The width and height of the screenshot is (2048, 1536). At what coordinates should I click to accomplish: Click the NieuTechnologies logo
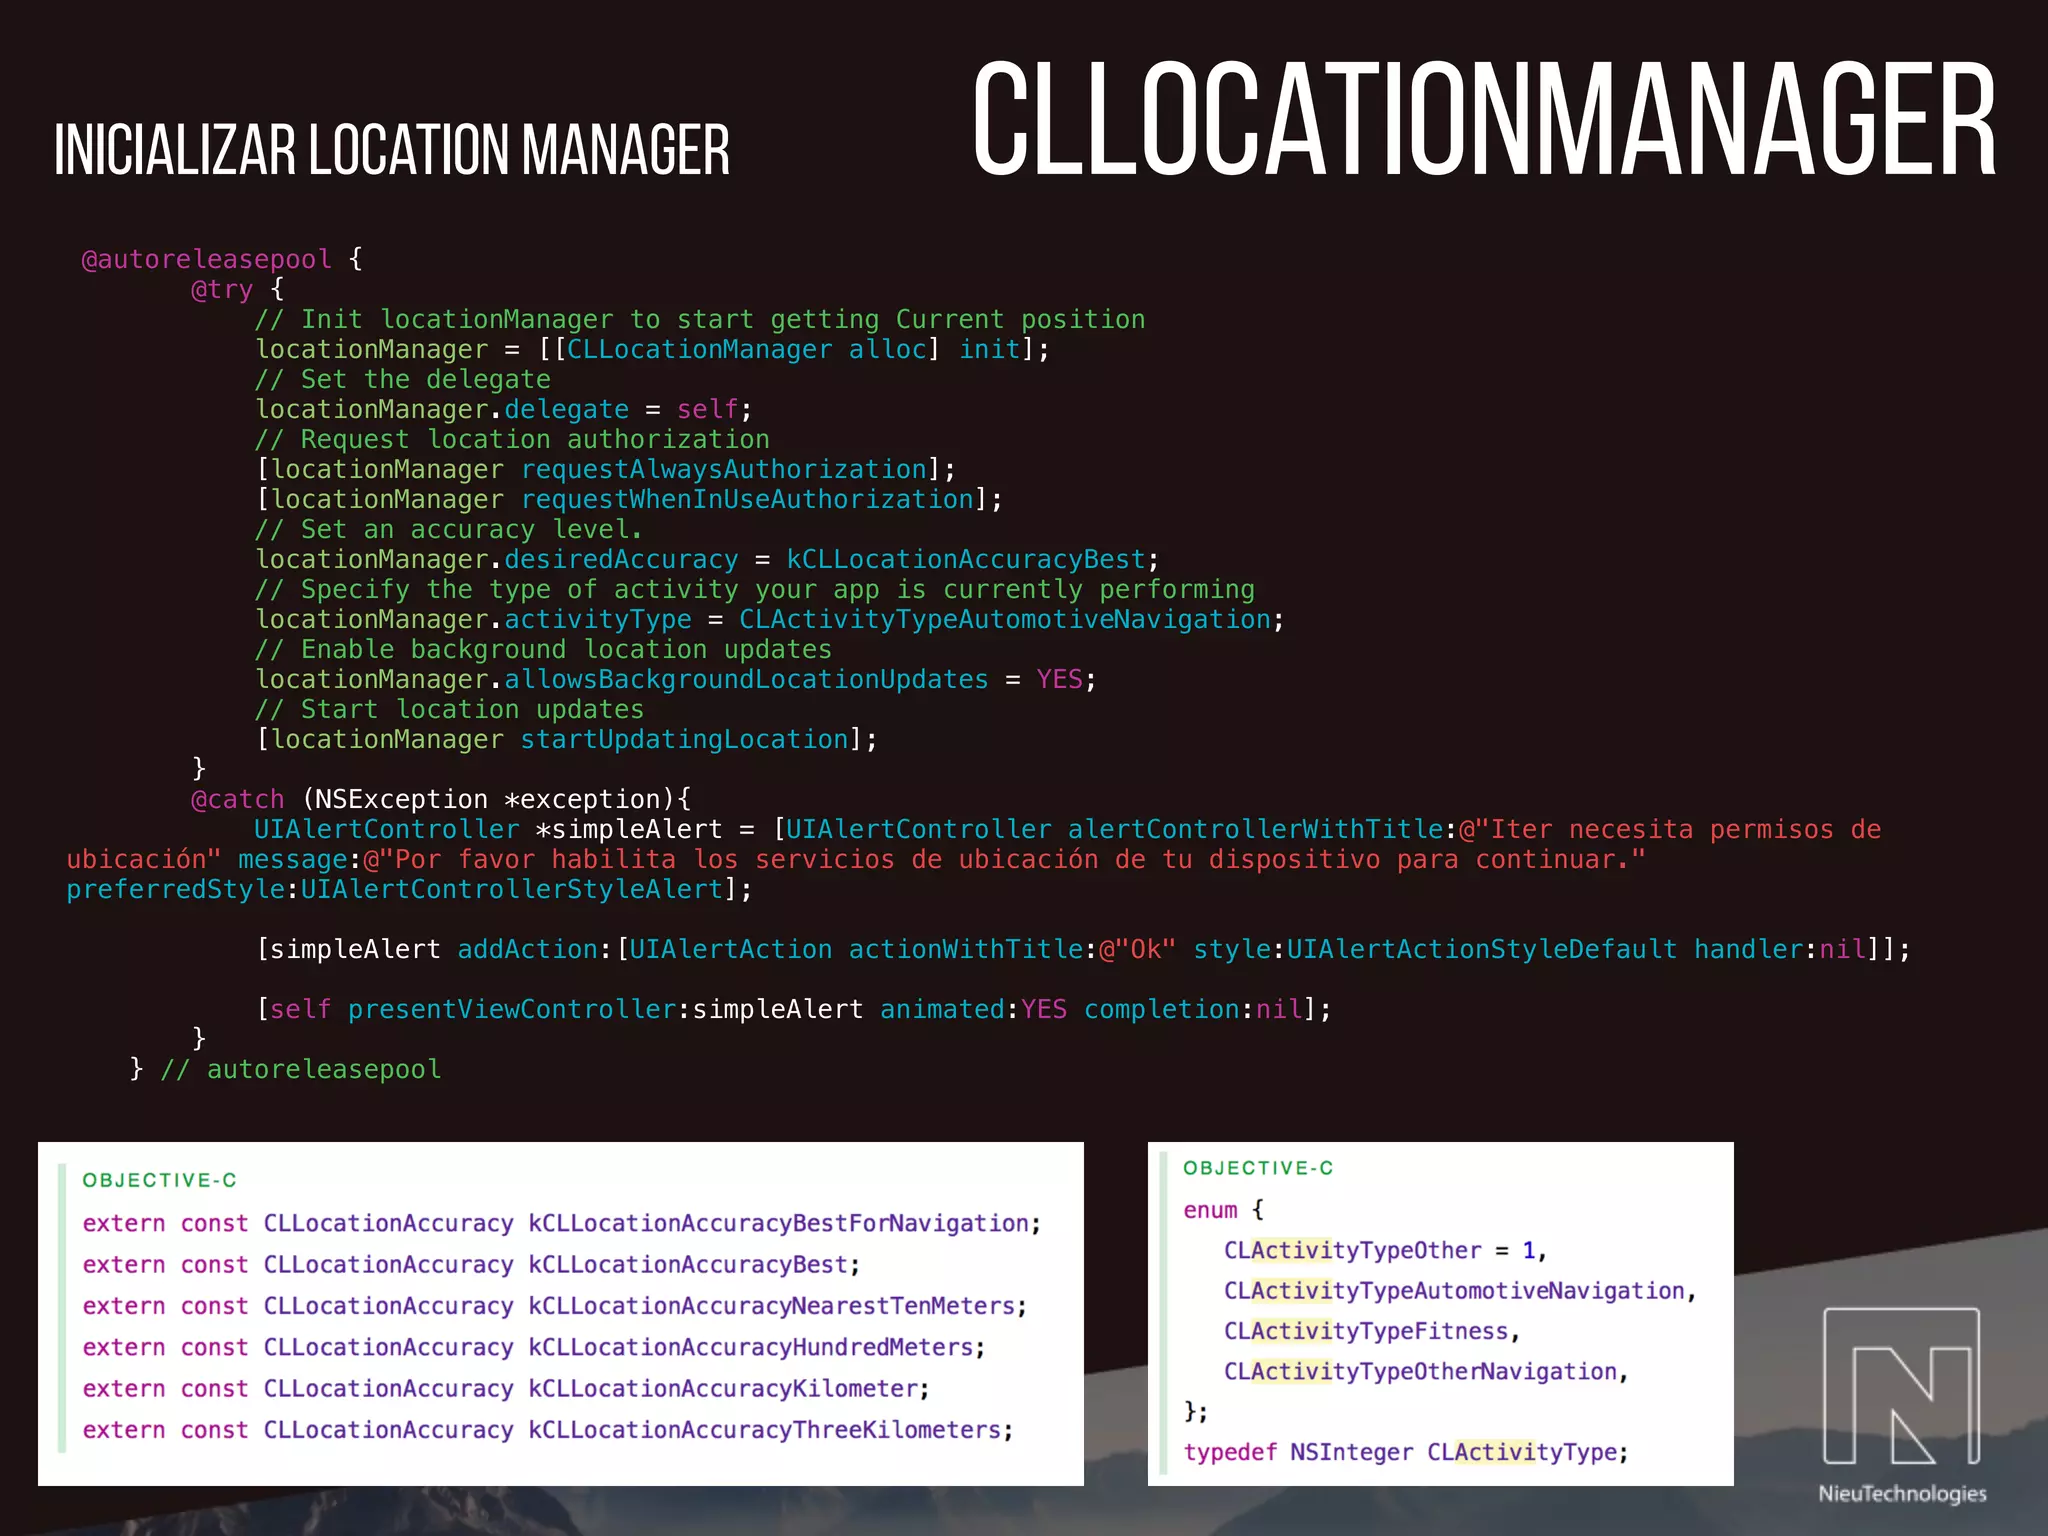point(1902,1405)
